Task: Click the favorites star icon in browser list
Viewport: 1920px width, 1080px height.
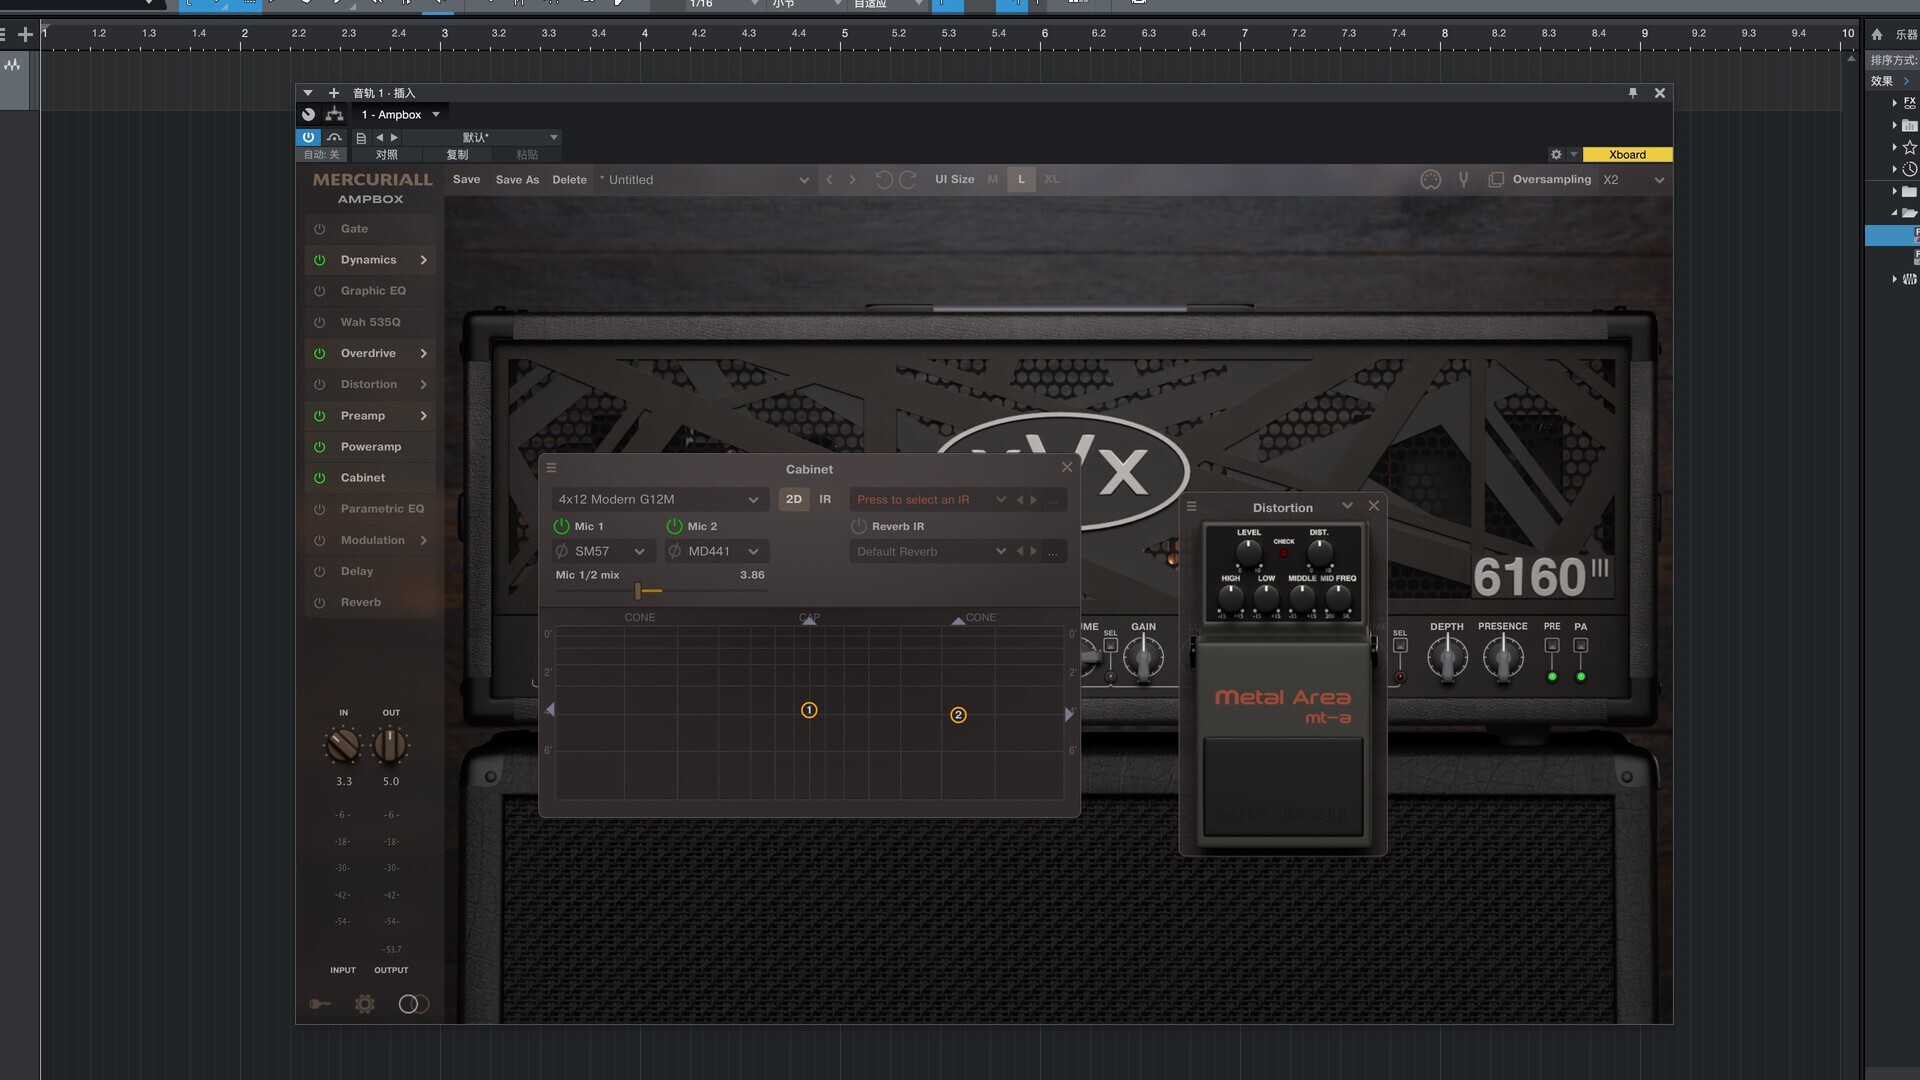Action: pyautogui.click(x=1909, y=147)
